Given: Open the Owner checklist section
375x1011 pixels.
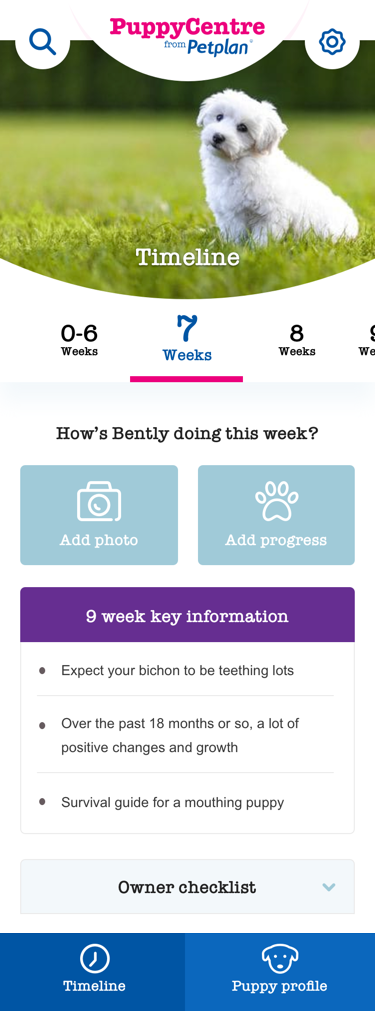Looking at the screenshot, I should 188,887.
